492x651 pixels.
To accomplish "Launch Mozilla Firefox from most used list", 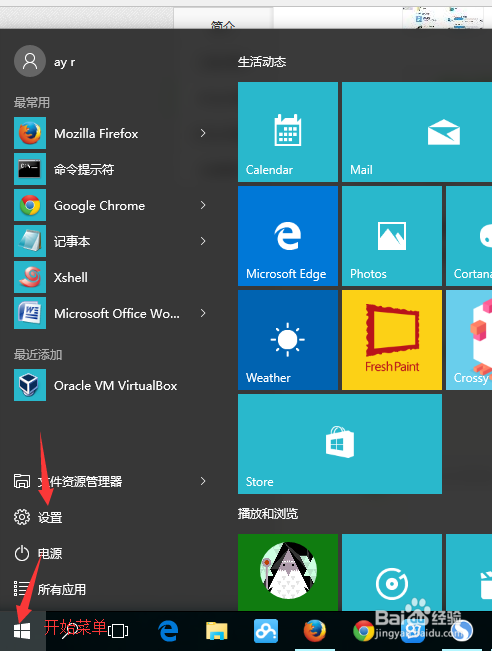I will pyautogui.click(x=112, y=133).
